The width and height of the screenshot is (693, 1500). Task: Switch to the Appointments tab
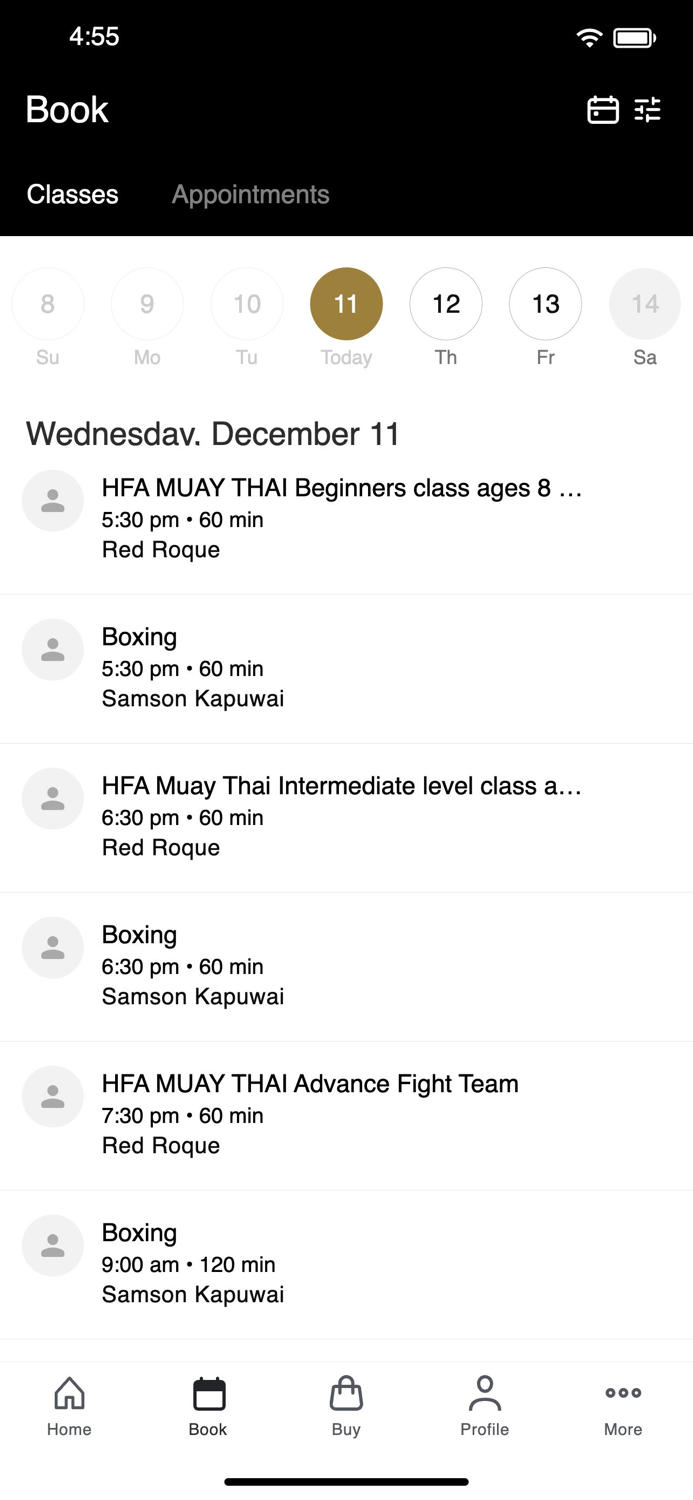click(250, 194)
